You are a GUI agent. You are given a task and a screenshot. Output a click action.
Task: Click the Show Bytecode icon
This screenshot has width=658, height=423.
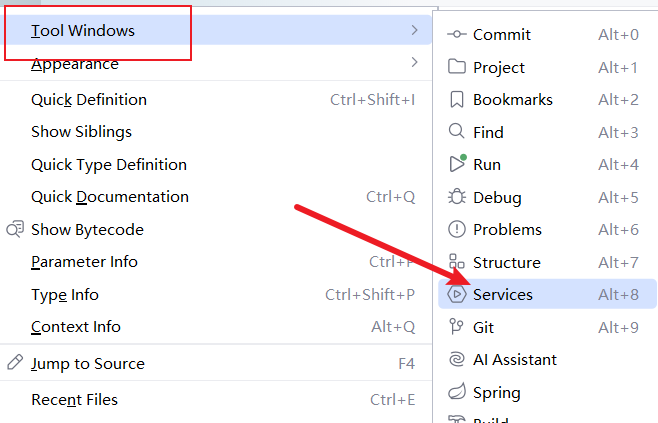tap(15, 229)
